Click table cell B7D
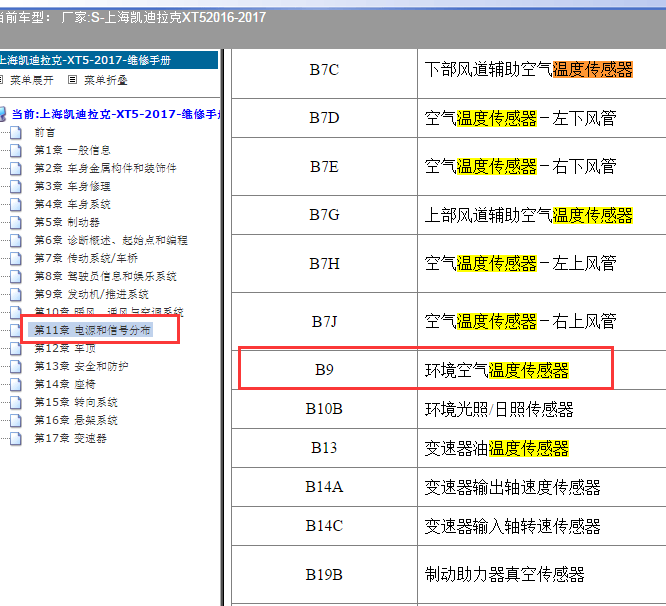The width and height of the screenshot is (666, 606). pyautogui.click(x=325, y=118)
